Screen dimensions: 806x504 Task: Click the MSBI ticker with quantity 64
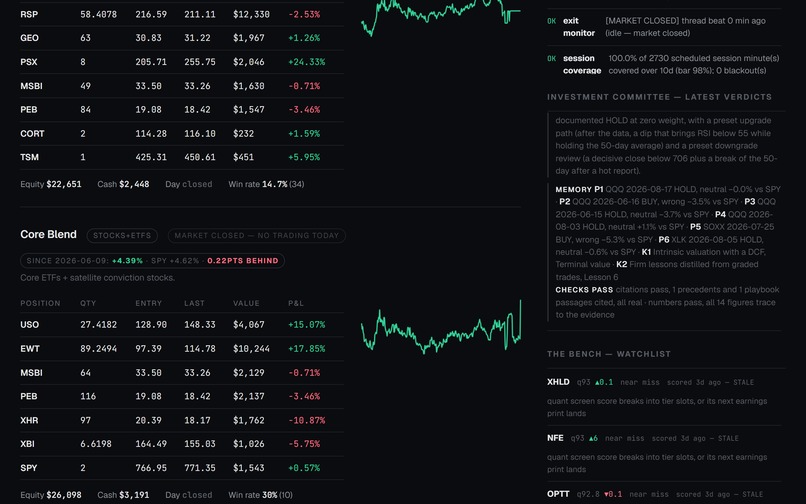point(31,373)
